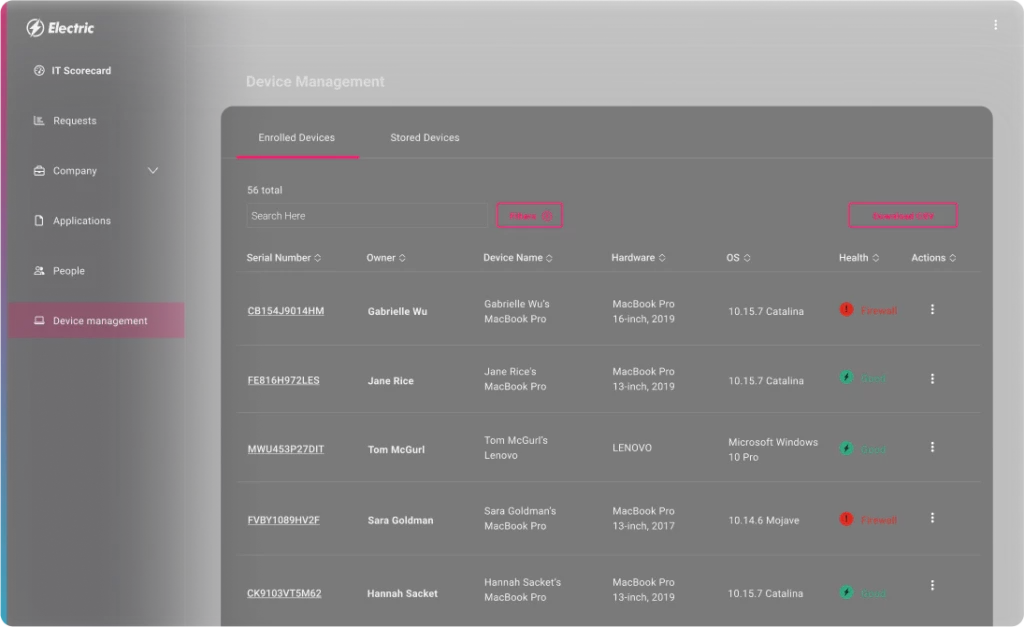Open serial number CB154J9014HM details
This screenshot has height=627, width=1024.
pyautogui.click(x=287, y=310)
